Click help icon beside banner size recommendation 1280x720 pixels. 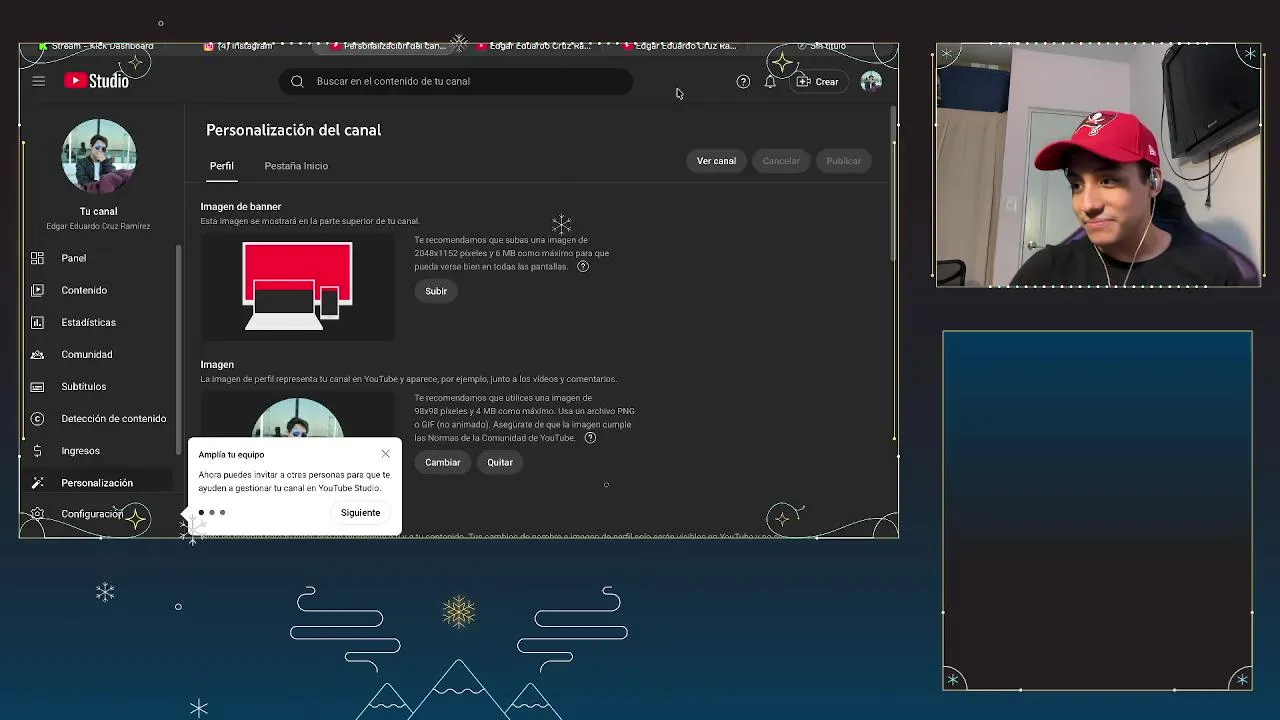tap(583, 266)
